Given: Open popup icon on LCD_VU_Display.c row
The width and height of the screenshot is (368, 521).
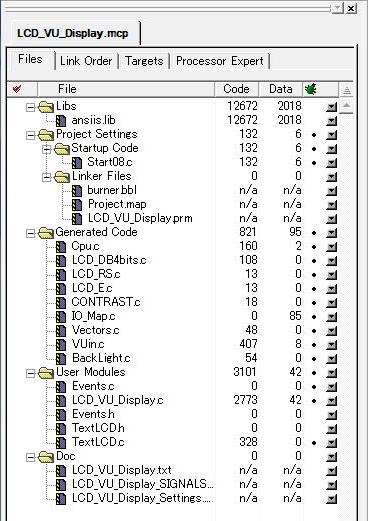Looking at the screenshot, I should [x=331, y=401].
